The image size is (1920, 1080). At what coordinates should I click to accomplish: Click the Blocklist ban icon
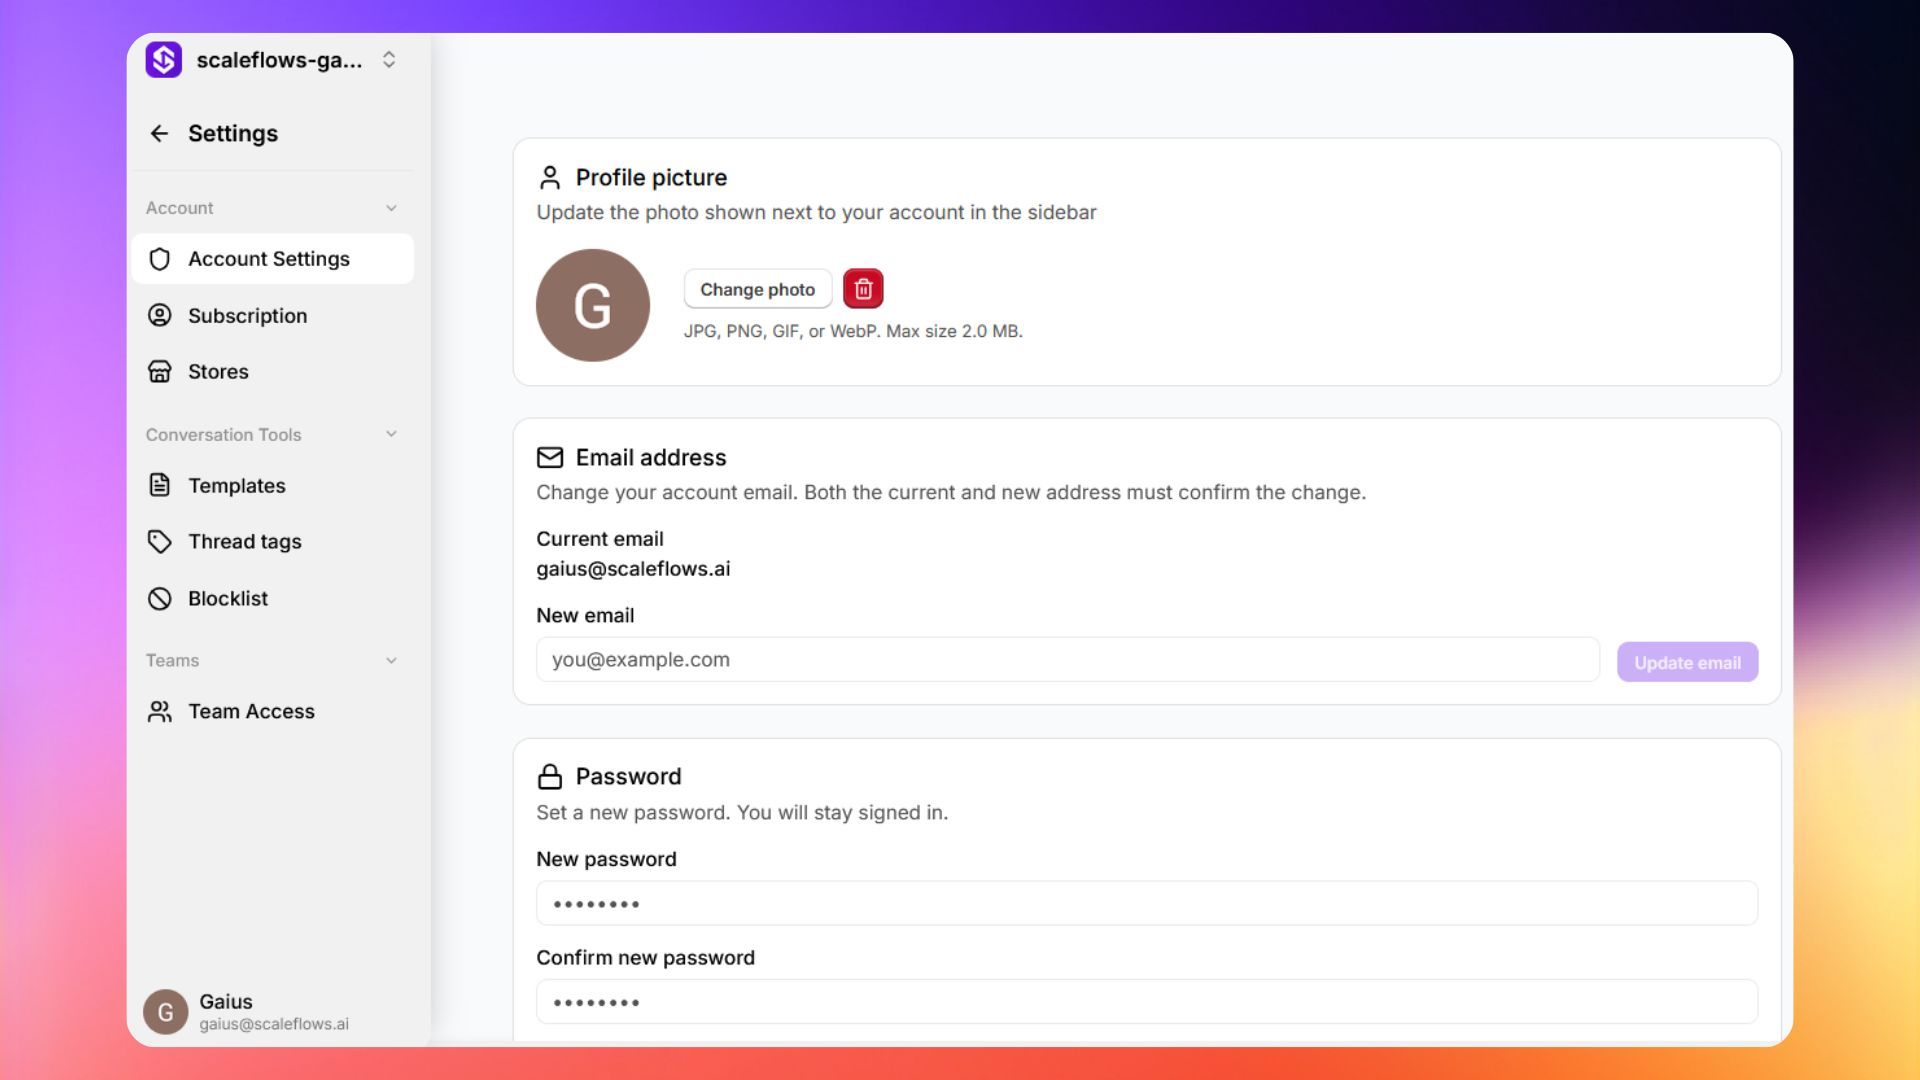(160, 598)
